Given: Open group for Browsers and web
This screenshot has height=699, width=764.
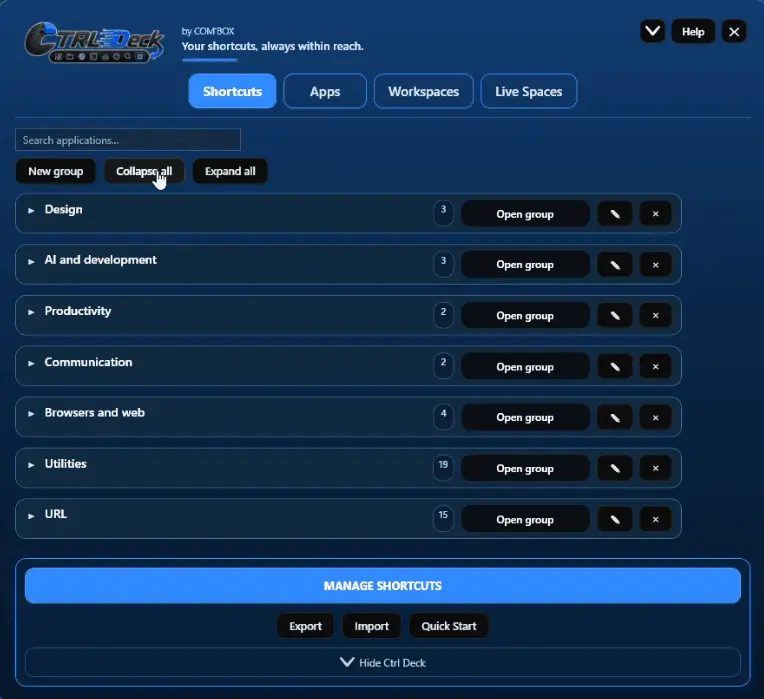Looking at the screenshot, I should point(525,417).
